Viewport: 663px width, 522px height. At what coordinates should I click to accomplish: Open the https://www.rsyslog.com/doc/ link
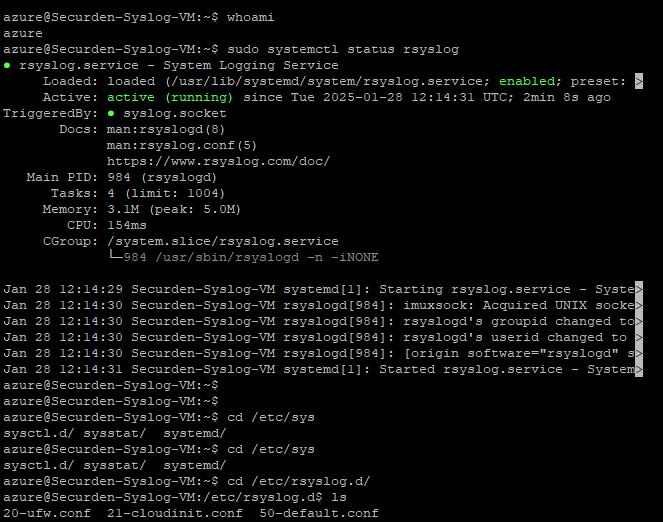pyautogui.click(x=218, y=161)
